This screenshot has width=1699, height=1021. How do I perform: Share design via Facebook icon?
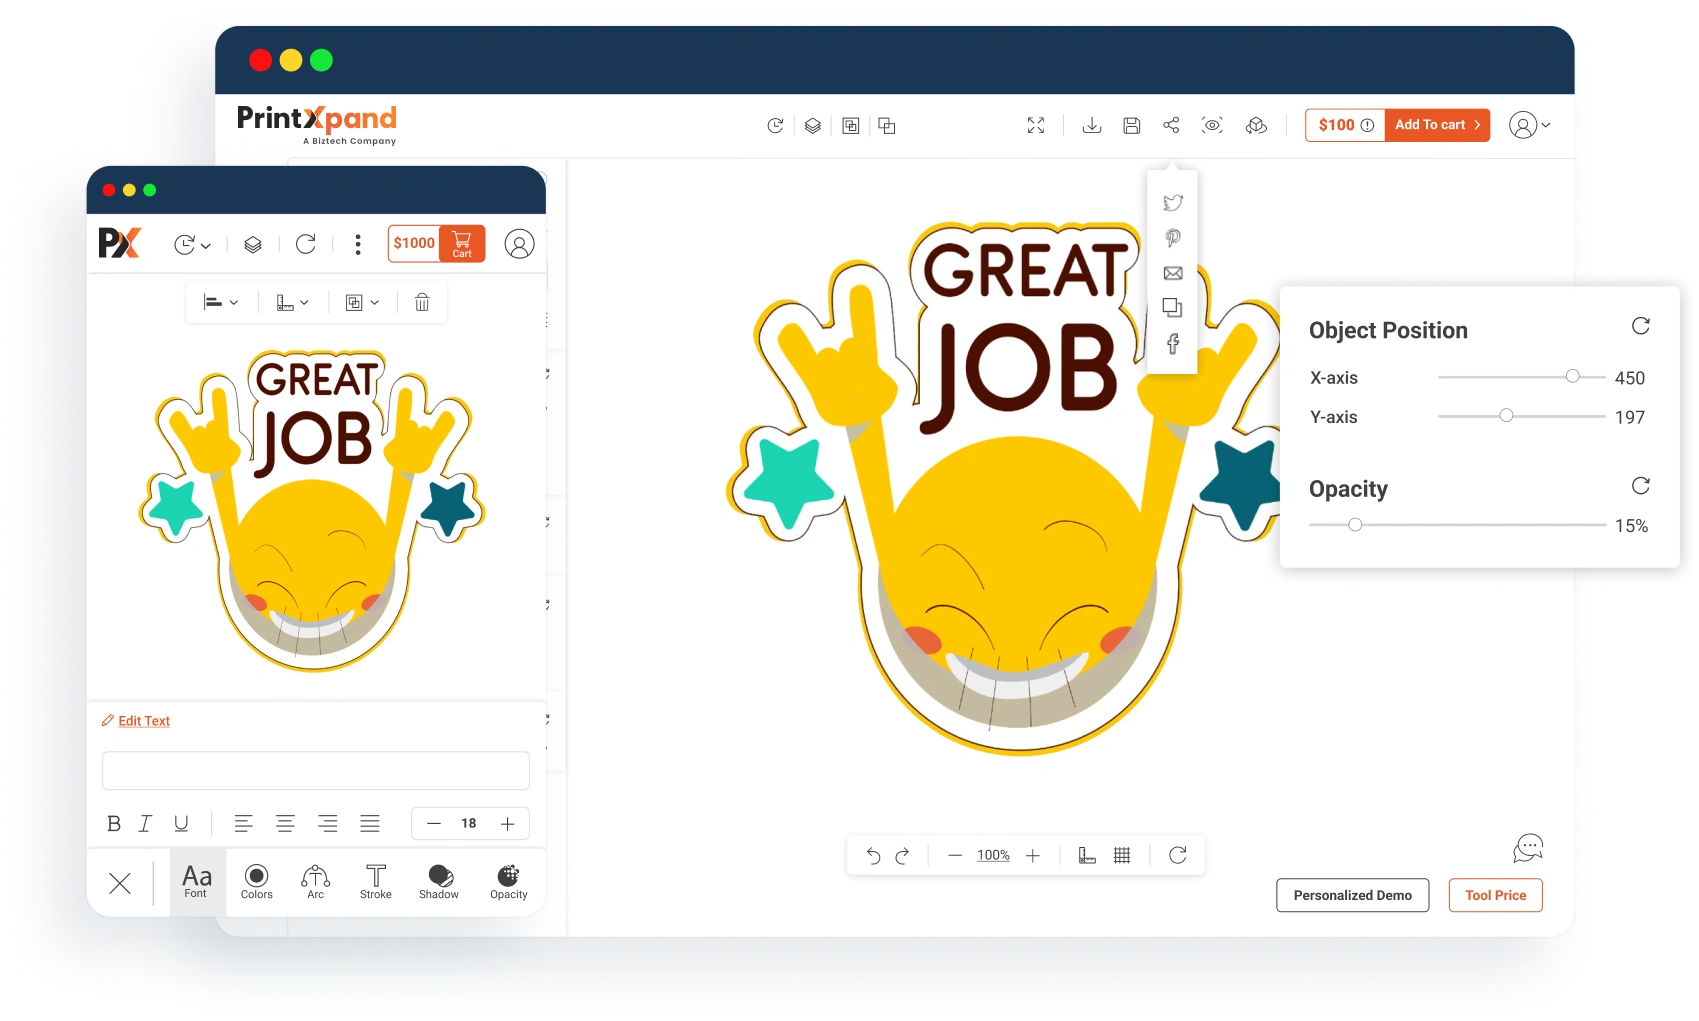[x=1173, y=344]
